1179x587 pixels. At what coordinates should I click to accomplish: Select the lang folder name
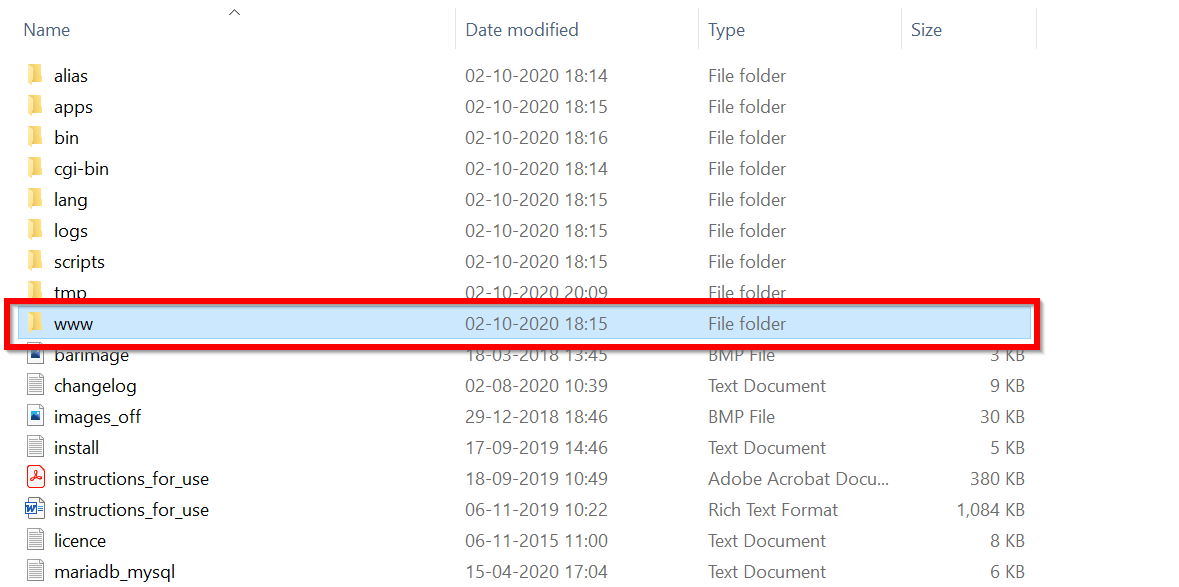(x=71, y=200)
